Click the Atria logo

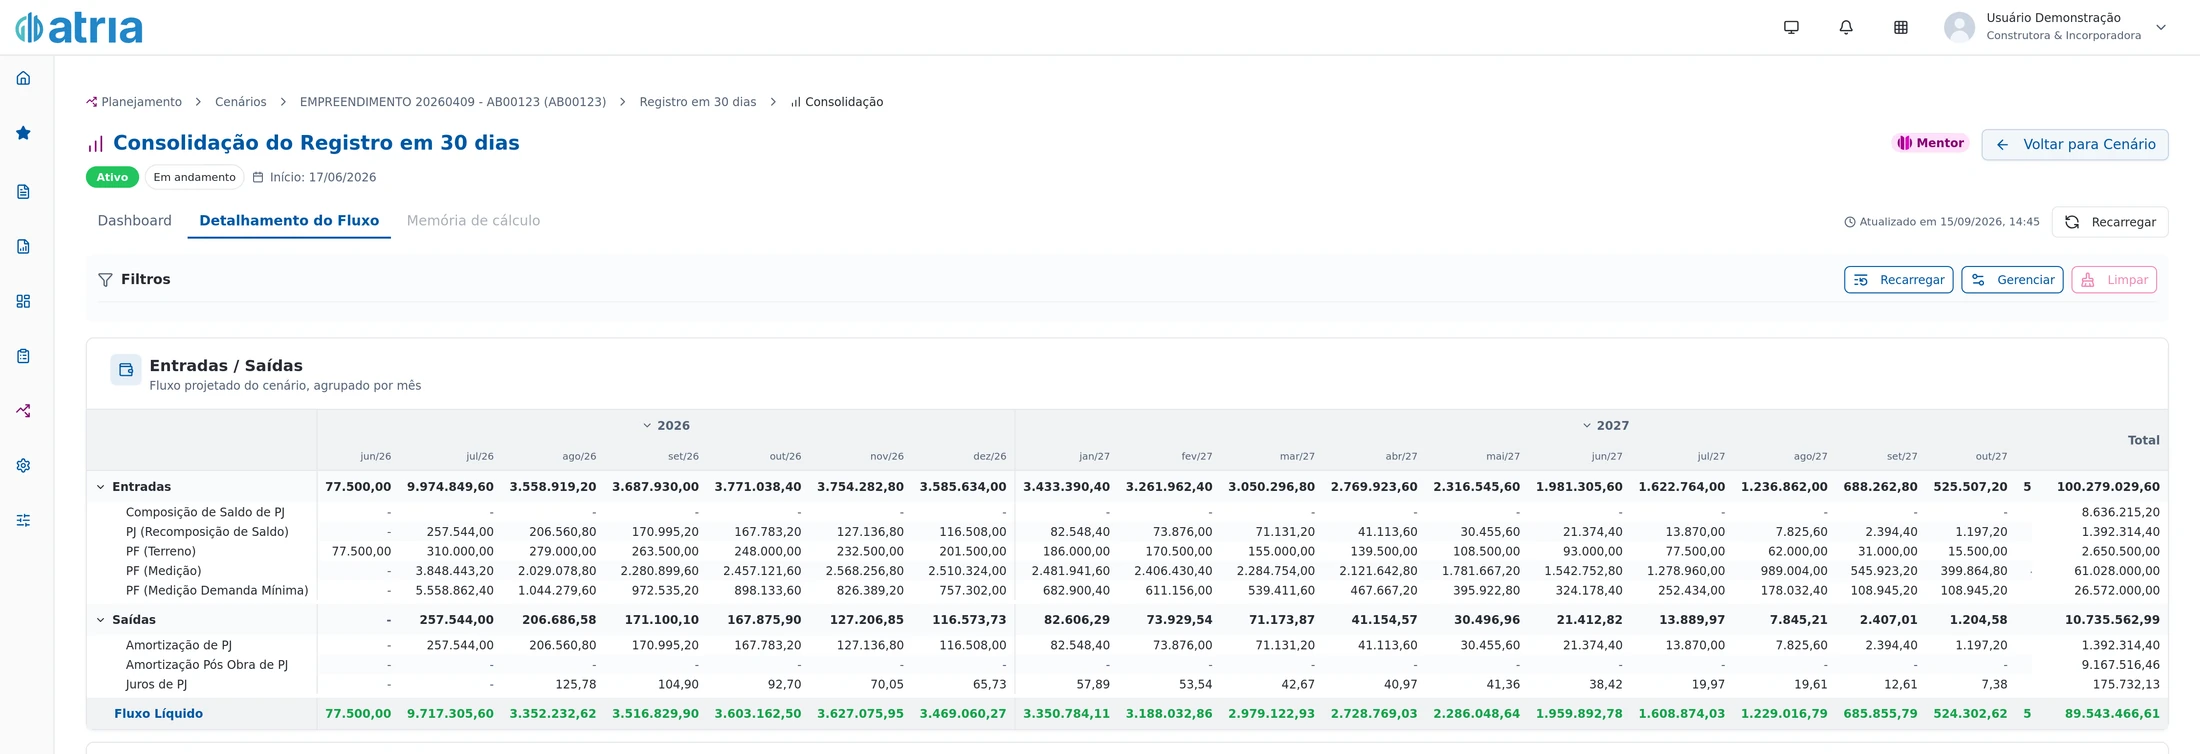click(x=79, y=27)
